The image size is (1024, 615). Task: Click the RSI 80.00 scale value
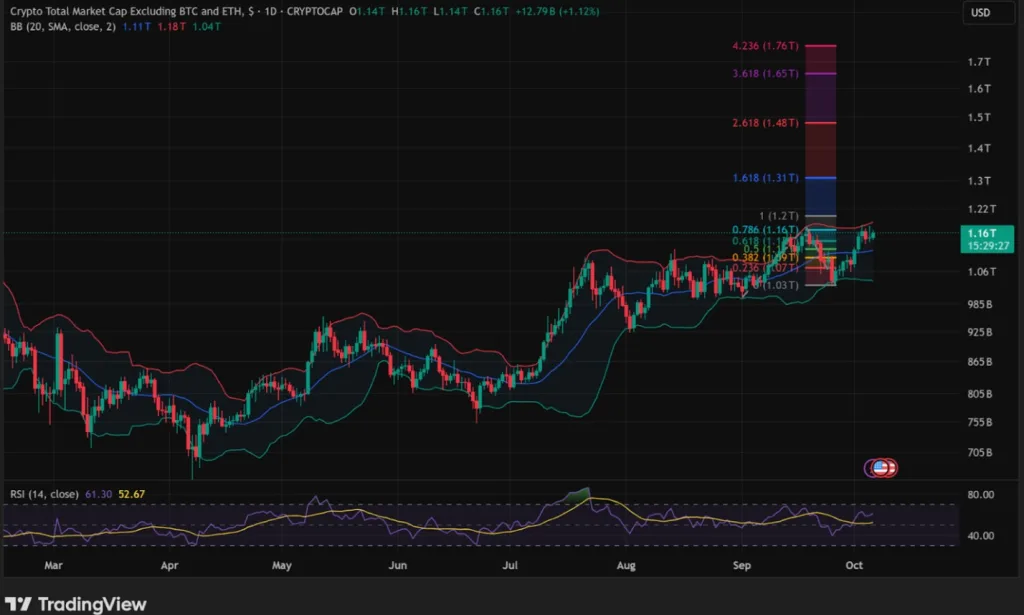coord(980,494)
